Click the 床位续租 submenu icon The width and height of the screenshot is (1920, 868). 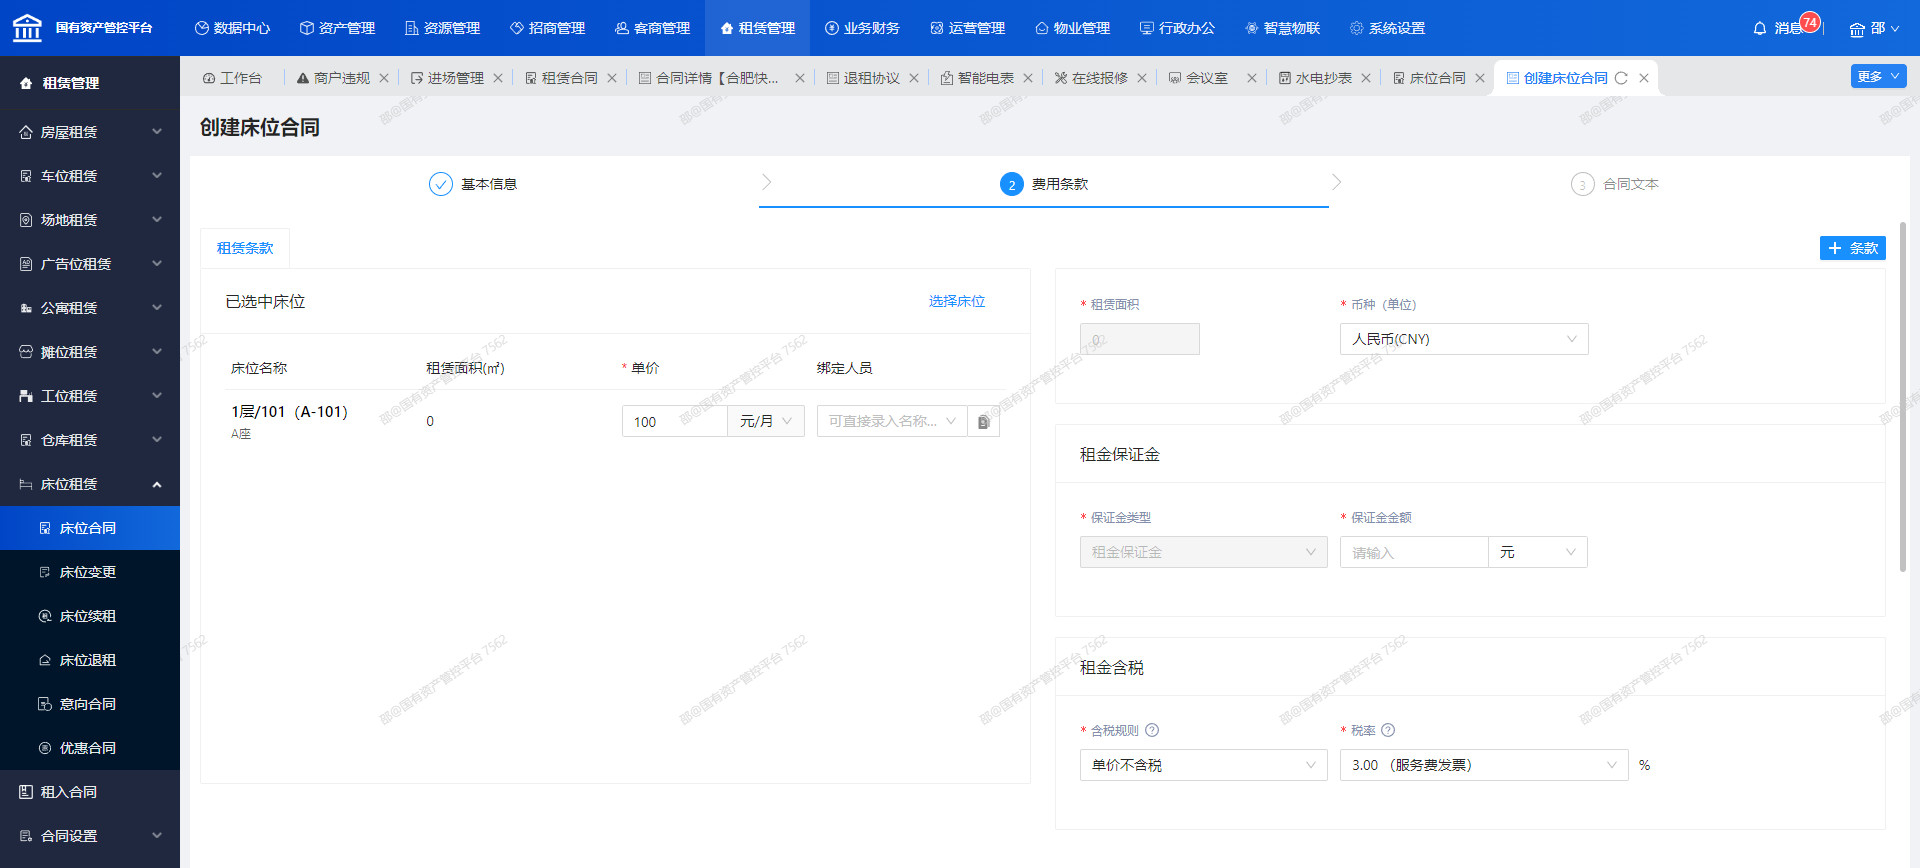point(45,616)
